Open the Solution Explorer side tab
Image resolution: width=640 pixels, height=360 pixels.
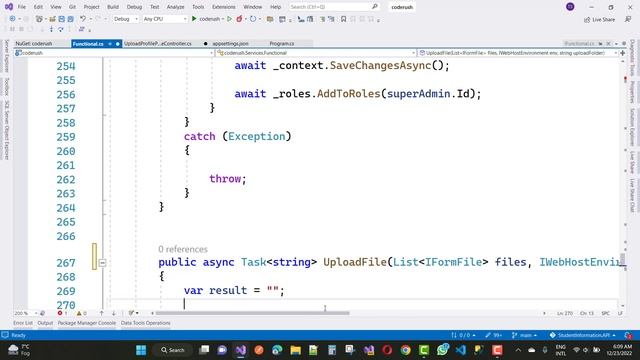pyautogui.click(x=632, y=127)
